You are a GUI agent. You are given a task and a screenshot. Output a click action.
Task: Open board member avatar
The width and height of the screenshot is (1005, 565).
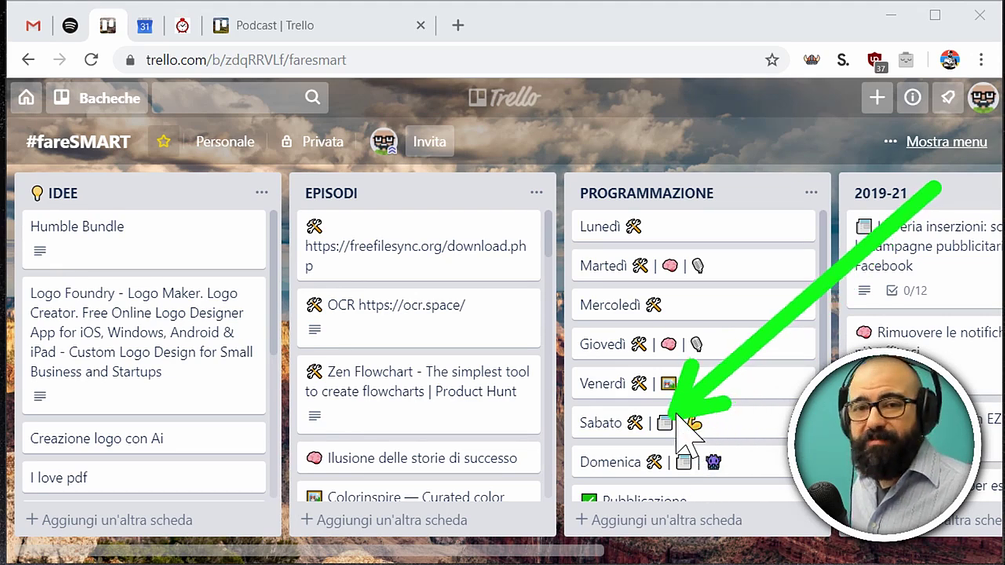pyautogui.click(x=384, y=142)
